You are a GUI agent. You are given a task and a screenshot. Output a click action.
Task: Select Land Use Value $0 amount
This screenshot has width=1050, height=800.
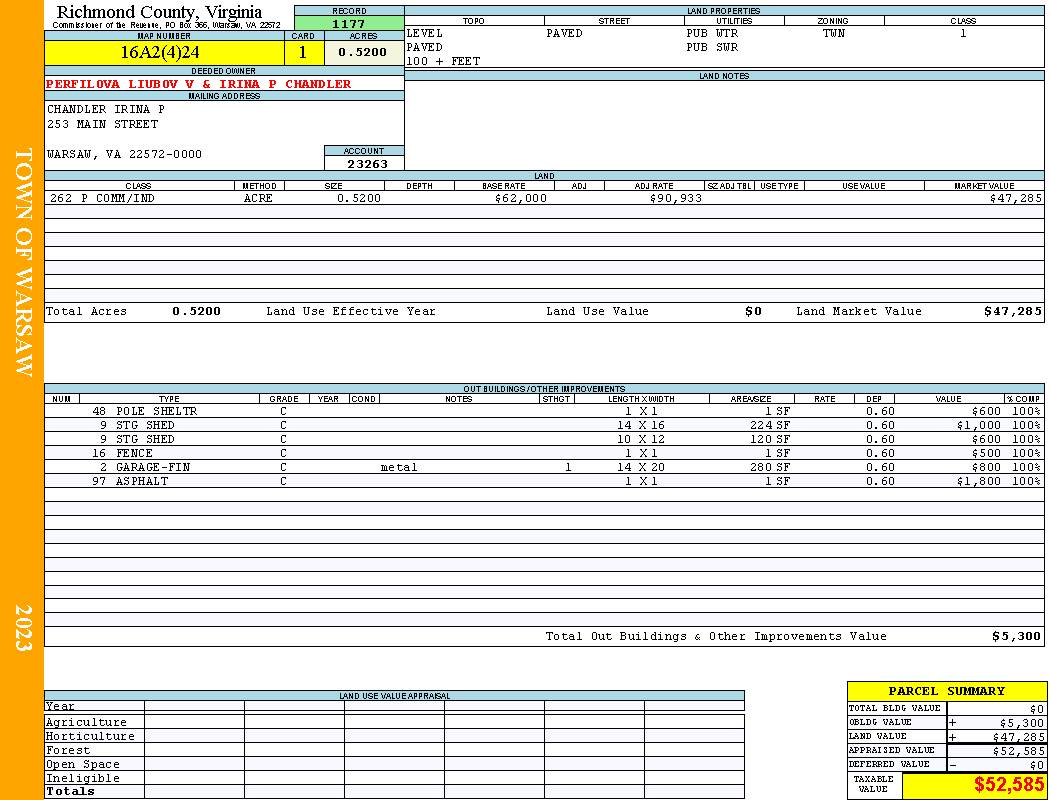[753, 311]
